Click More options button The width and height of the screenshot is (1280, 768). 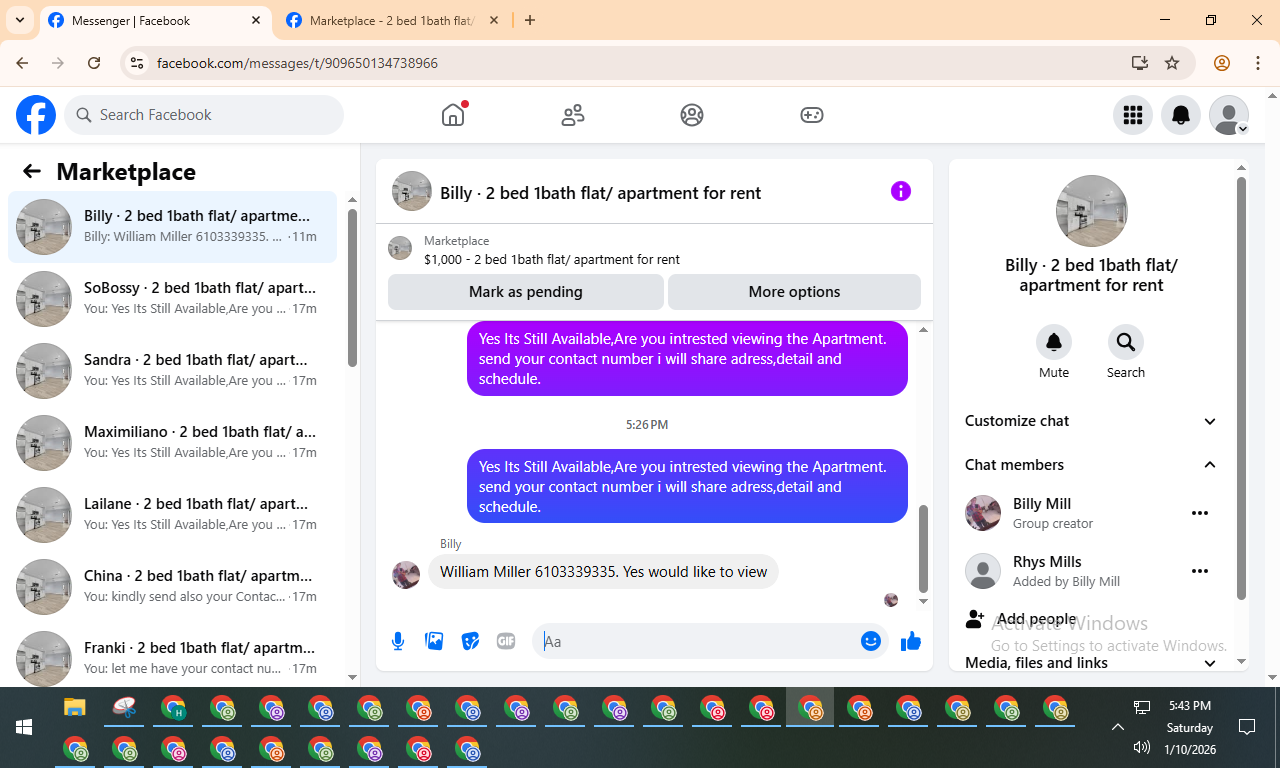[794, 292]
